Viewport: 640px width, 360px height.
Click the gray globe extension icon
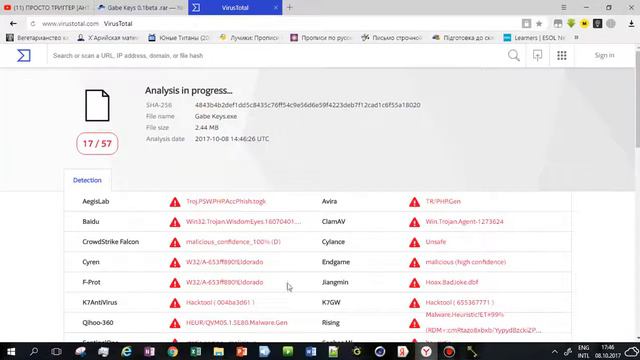click(x=611, y=24)
